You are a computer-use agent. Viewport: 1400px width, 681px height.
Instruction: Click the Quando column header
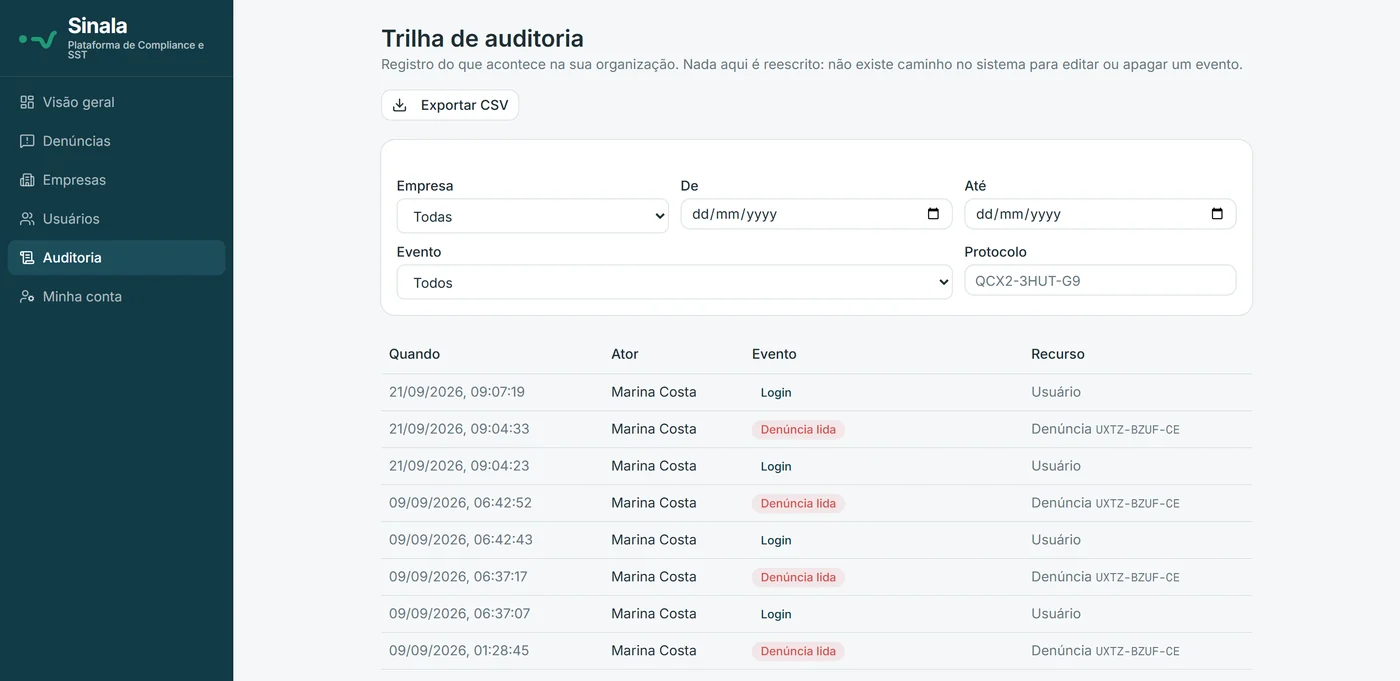(414, 354)
